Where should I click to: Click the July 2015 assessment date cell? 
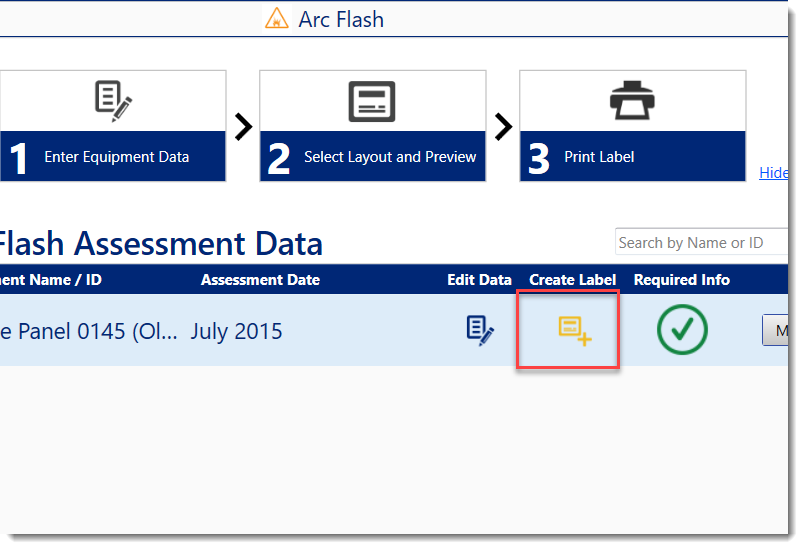236,331
